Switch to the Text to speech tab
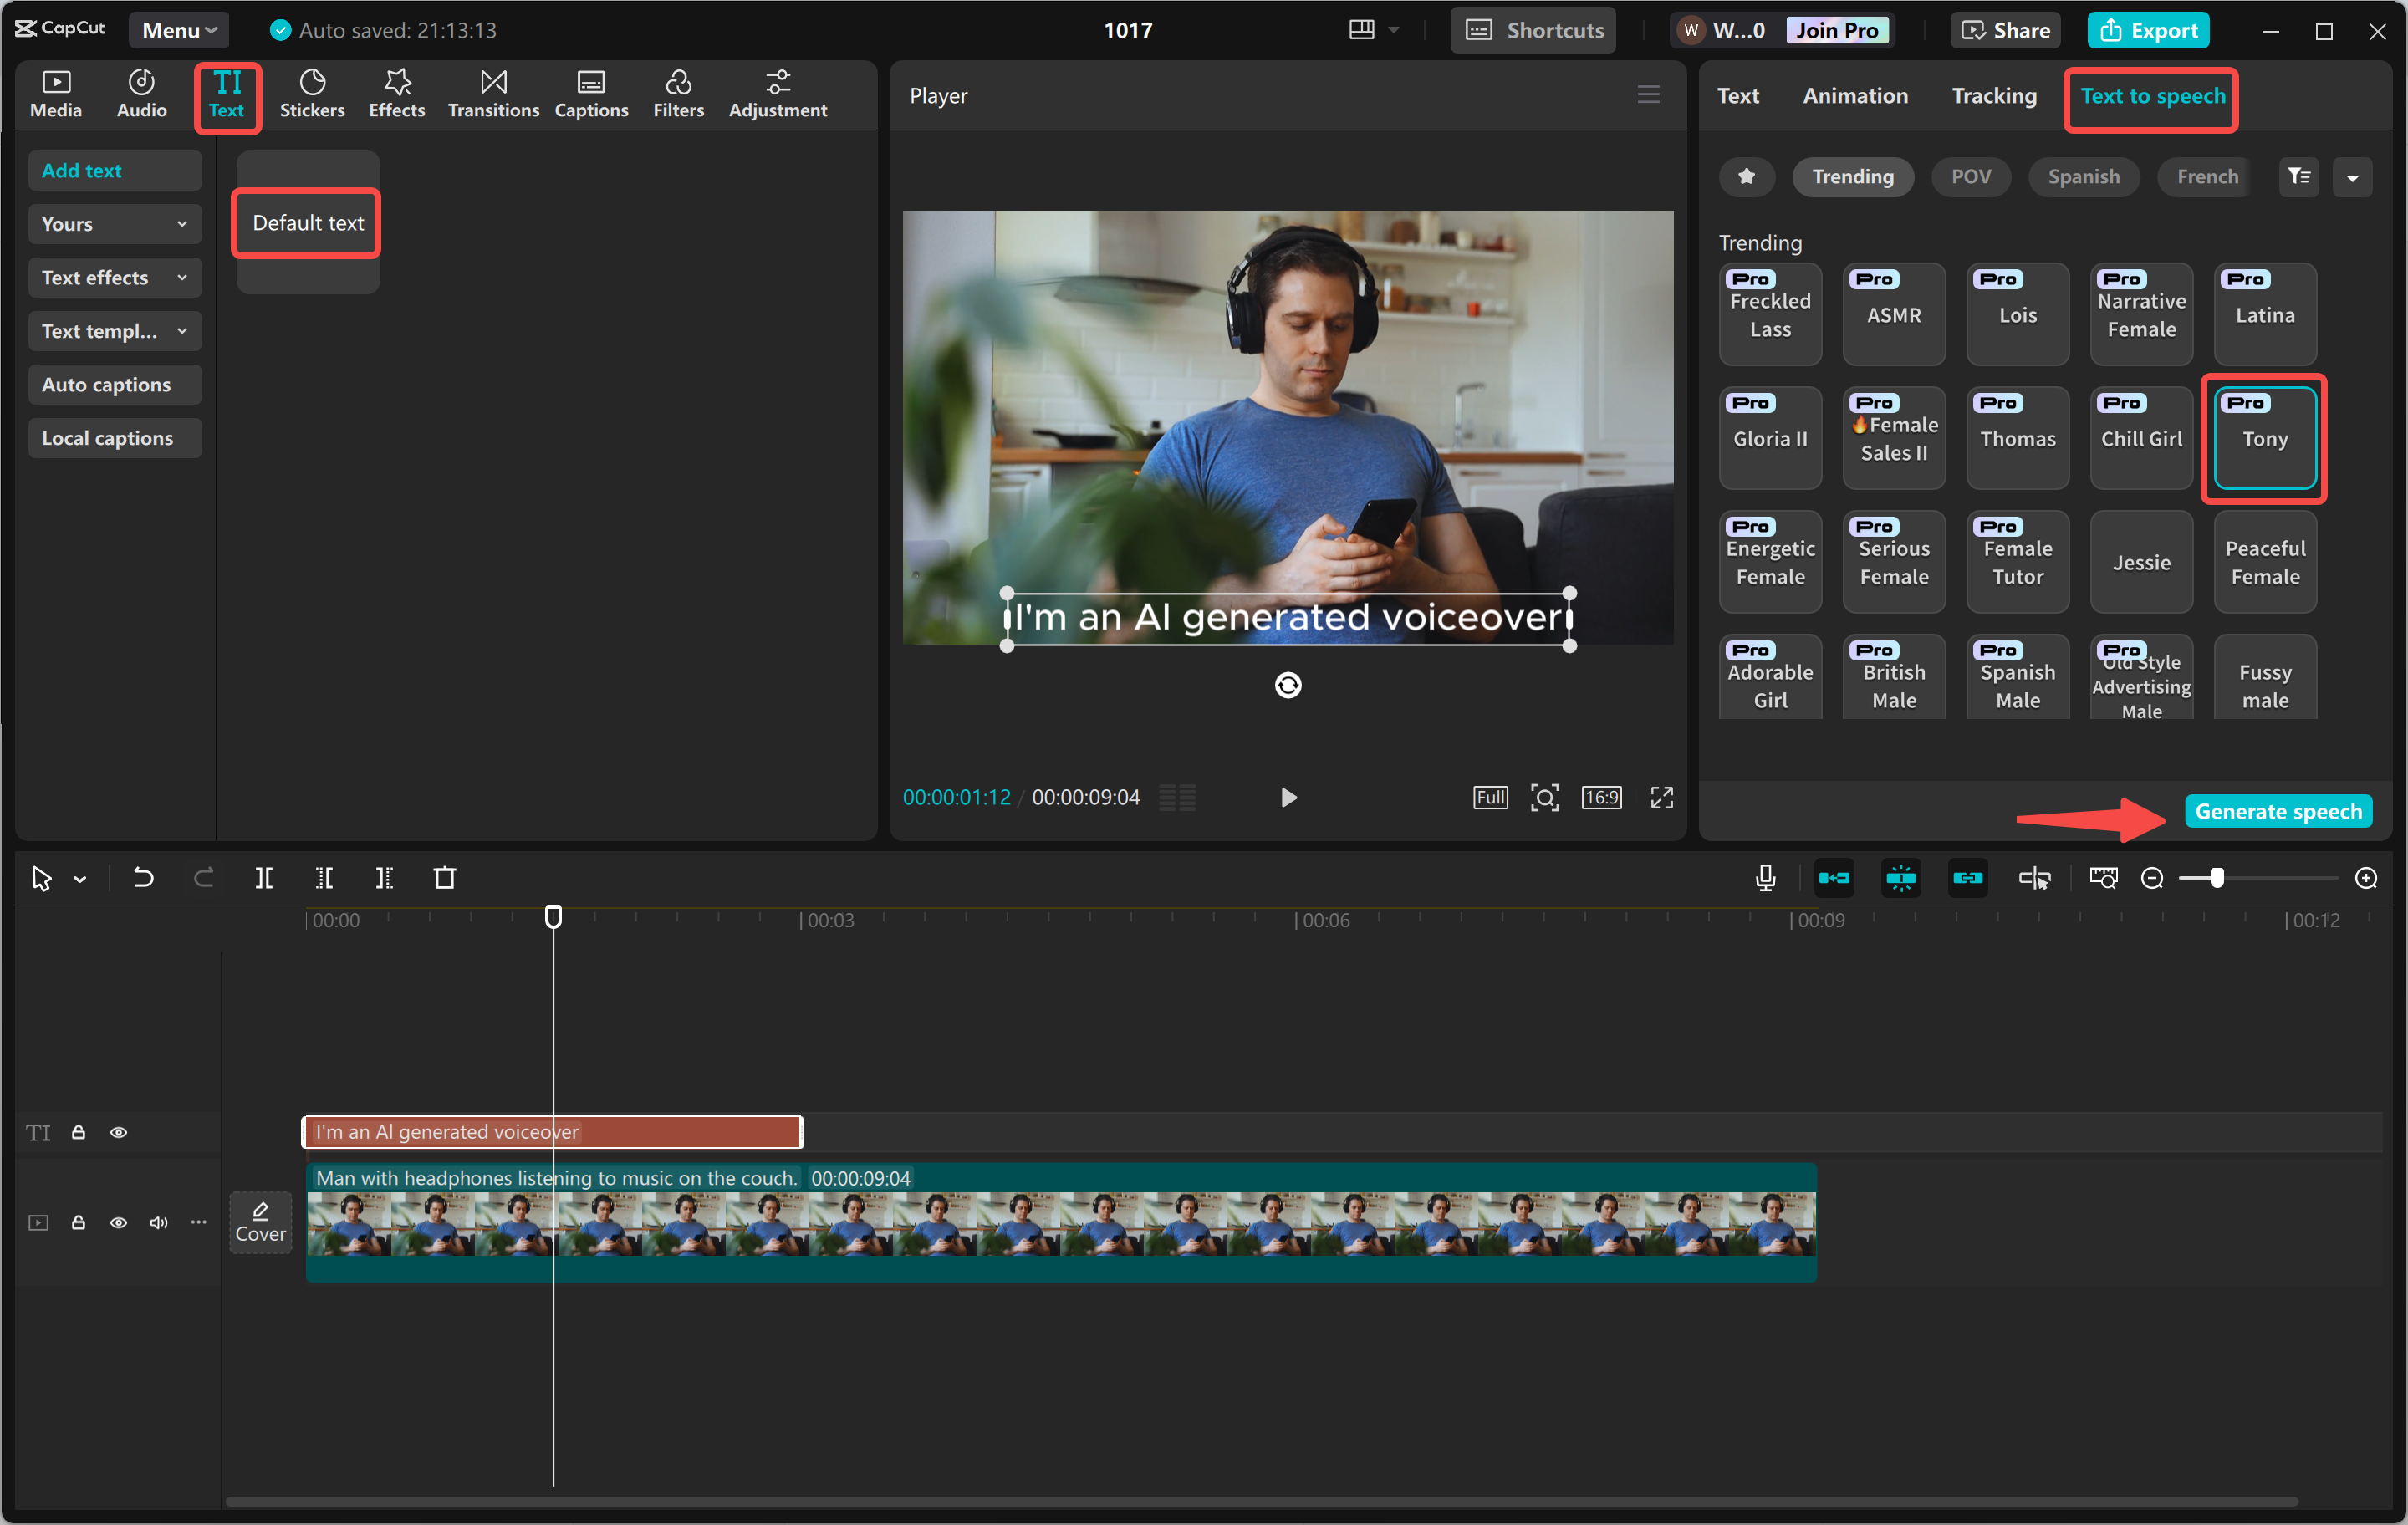Viewport: 2408px width, 1525px height. [2152, 95]
